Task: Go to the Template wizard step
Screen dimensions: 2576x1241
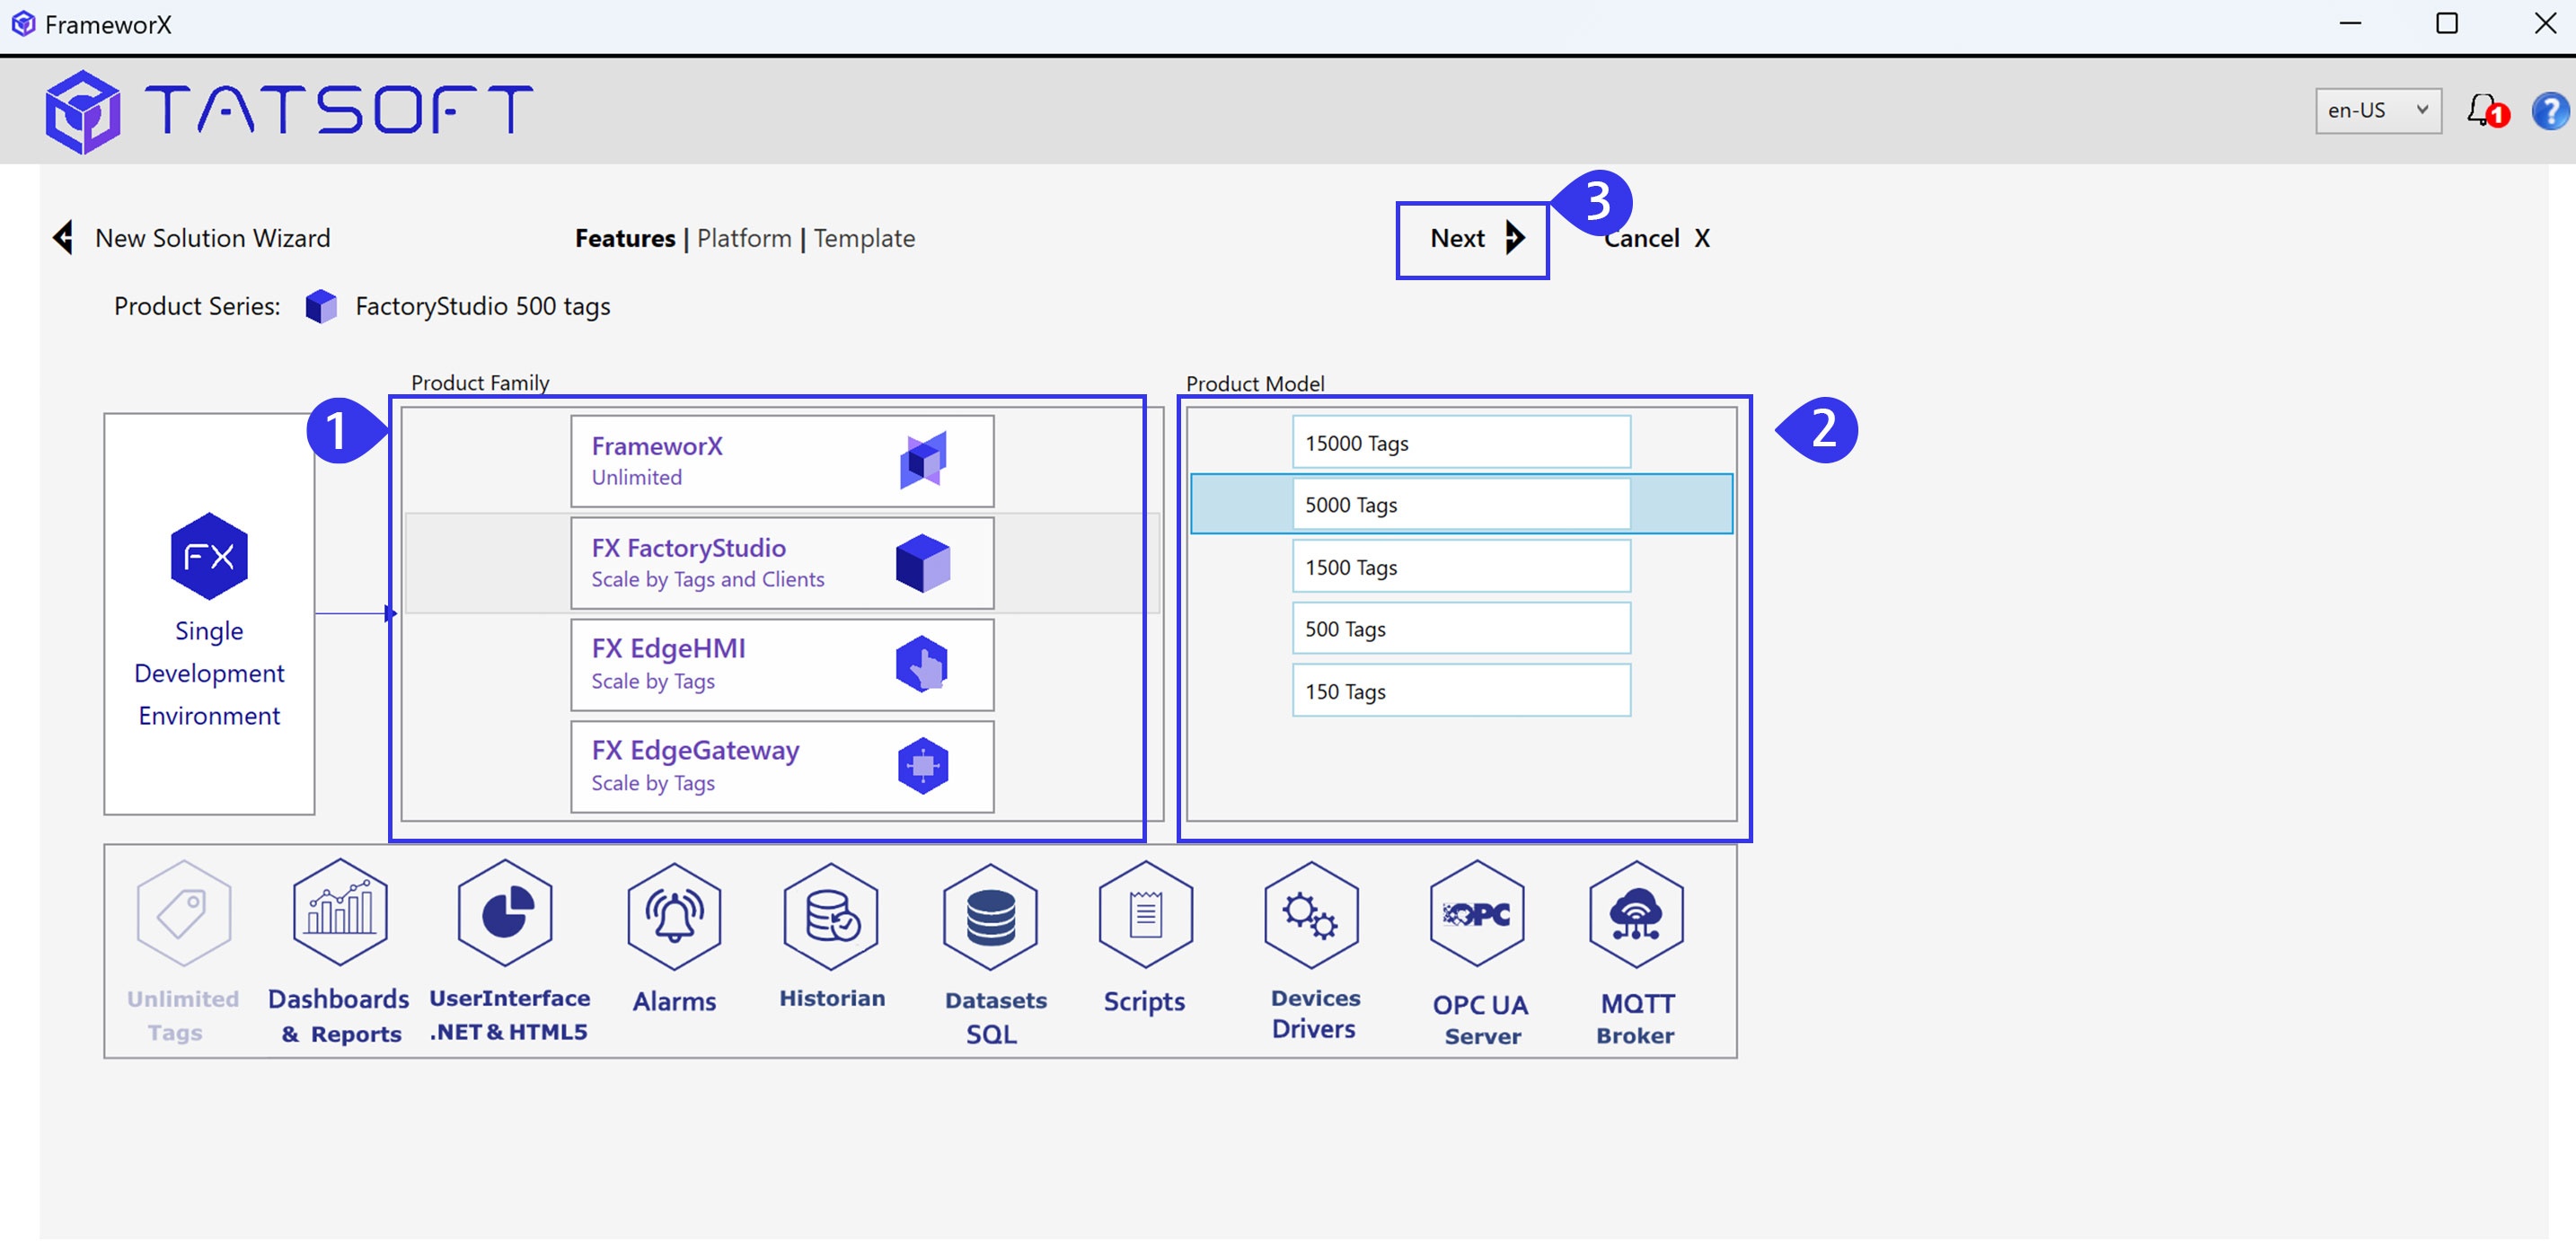Action: click(864, 238)
